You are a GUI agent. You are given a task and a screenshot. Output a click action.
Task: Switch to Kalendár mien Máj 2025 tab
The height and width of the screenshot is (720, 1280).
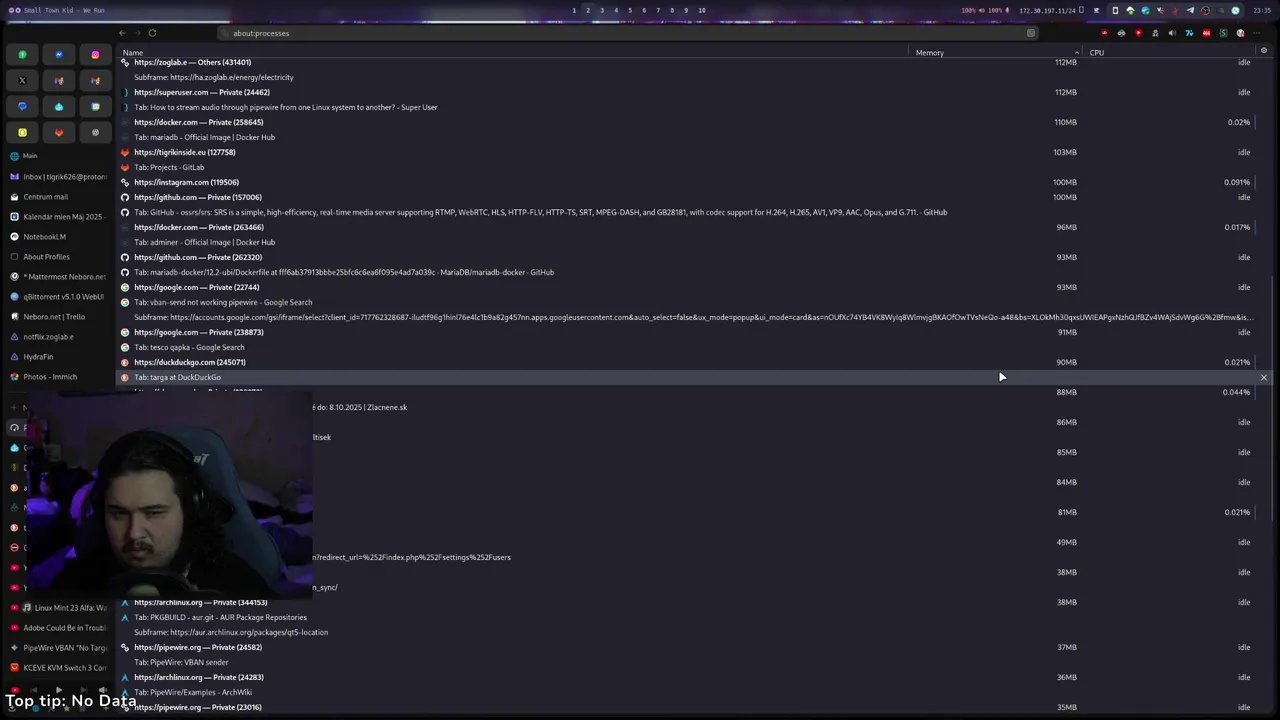(x=58, y=216)
